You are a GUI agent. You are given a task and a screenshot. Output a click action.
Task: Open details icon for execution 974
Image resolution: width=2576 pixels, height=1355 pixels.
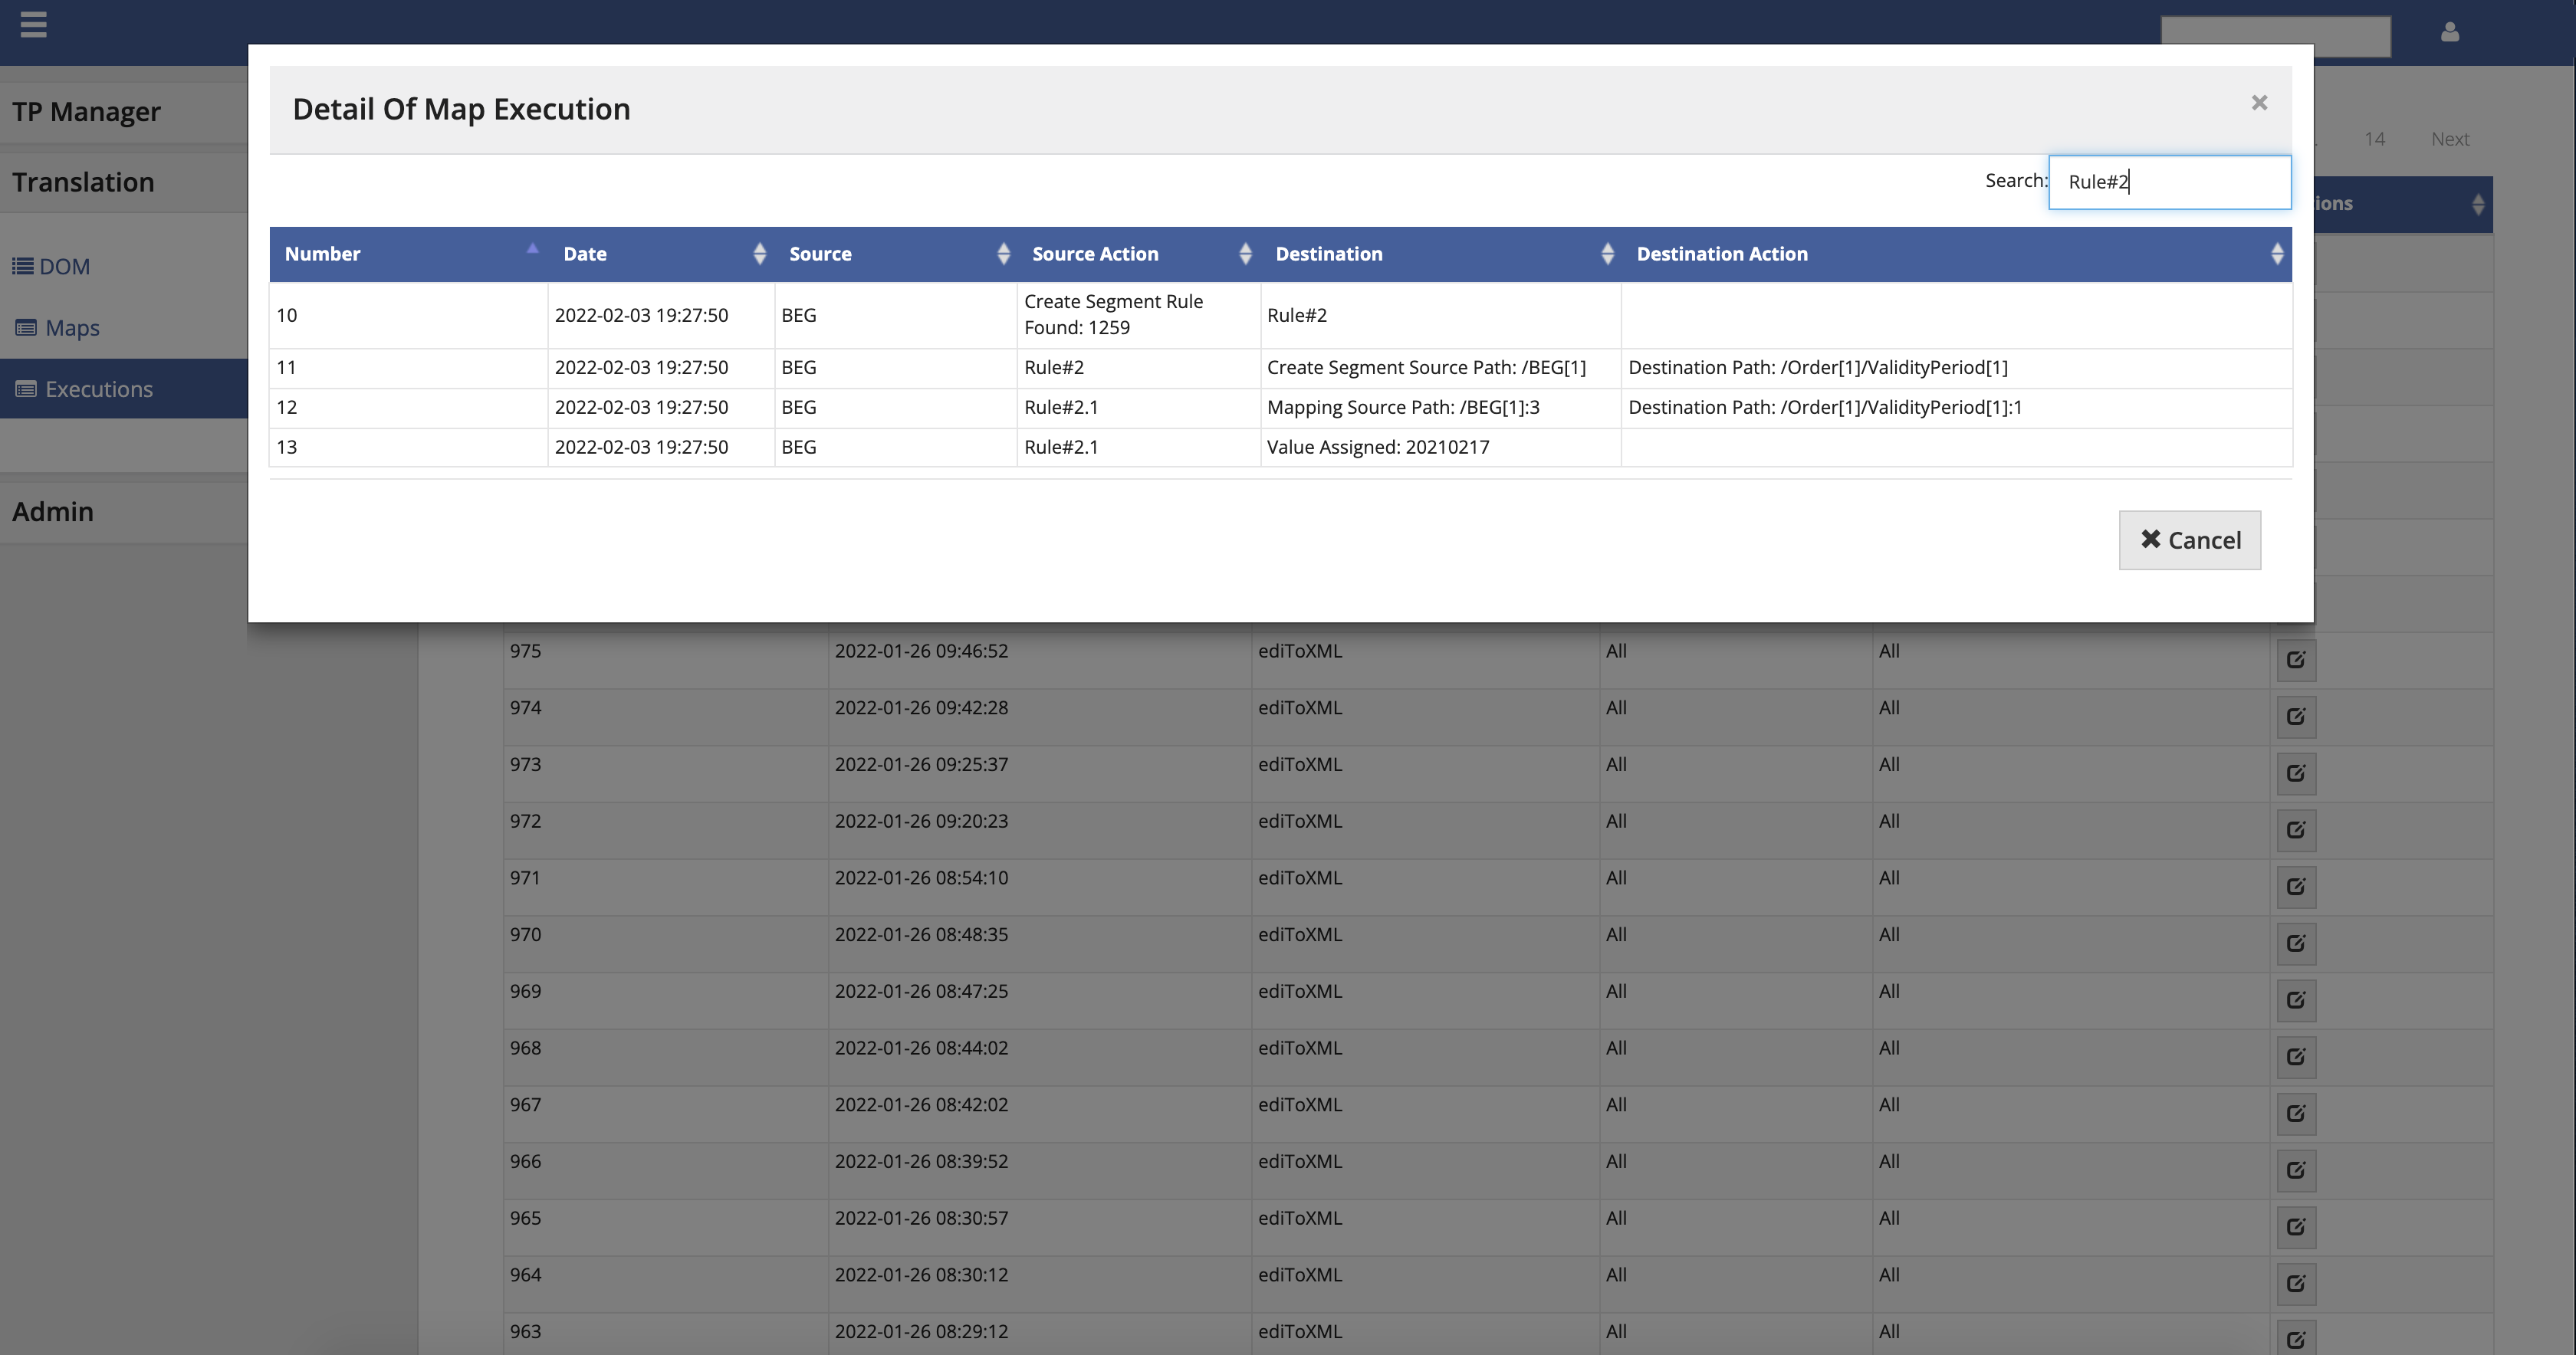pyautogui.click(x=2296, y=717)
